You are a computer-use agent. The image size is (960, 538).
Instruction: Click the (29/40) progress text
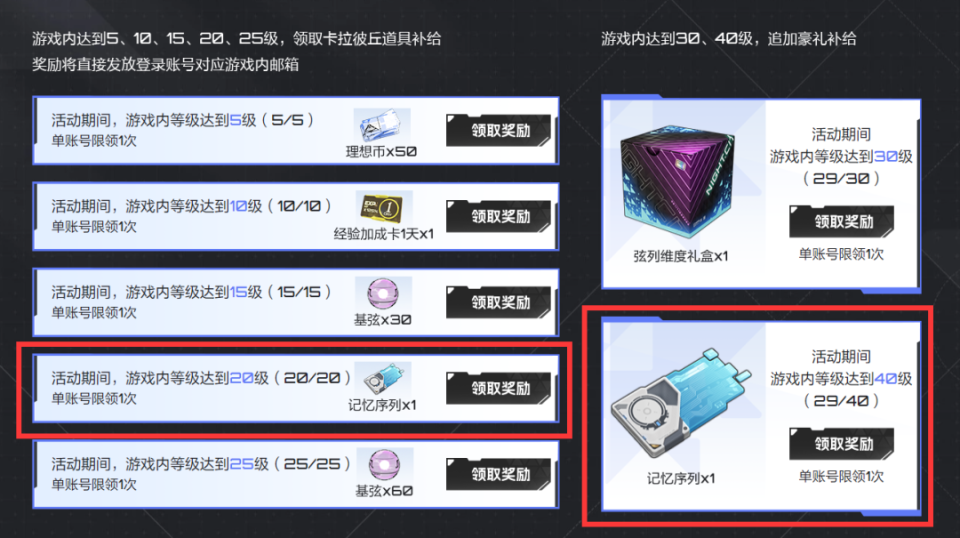pyautogui.click(x=841, y=401)
